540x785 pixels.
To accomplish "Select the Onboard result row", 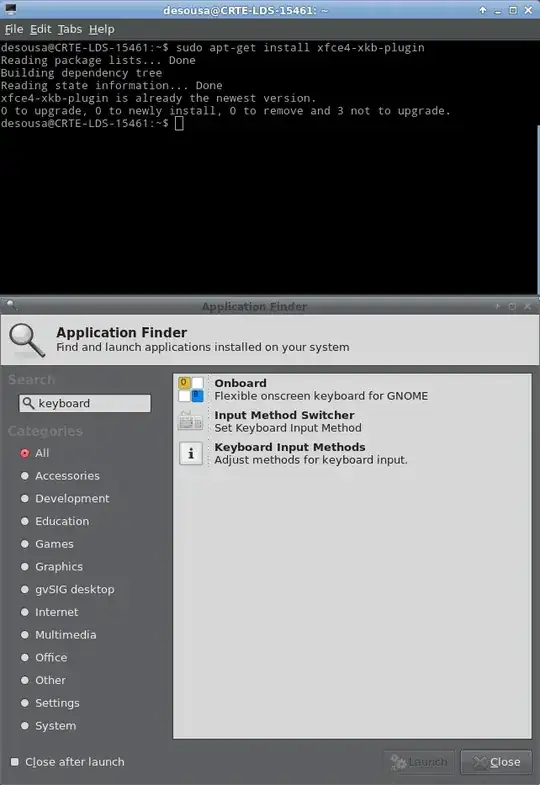I will tap(352, 389).
